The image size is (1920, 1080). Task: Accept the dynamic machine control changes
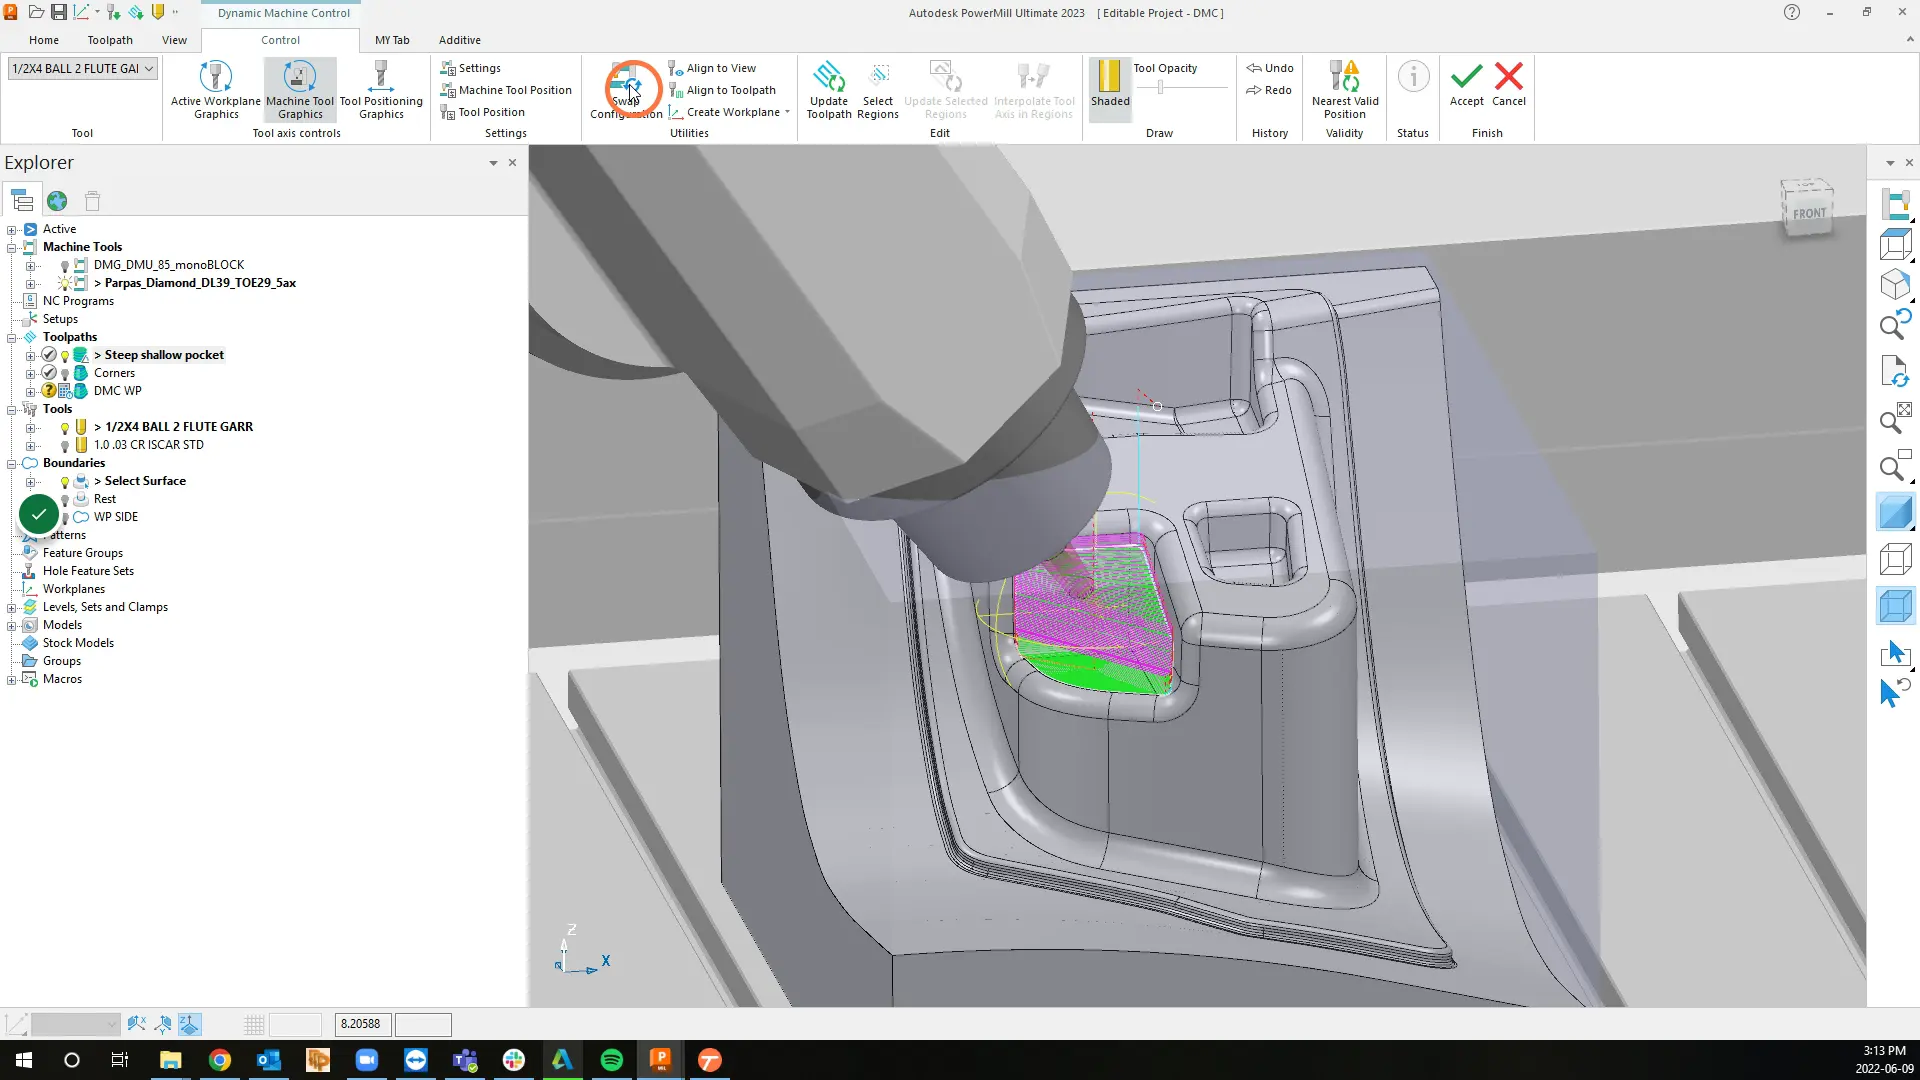(x=1467, y=84)
